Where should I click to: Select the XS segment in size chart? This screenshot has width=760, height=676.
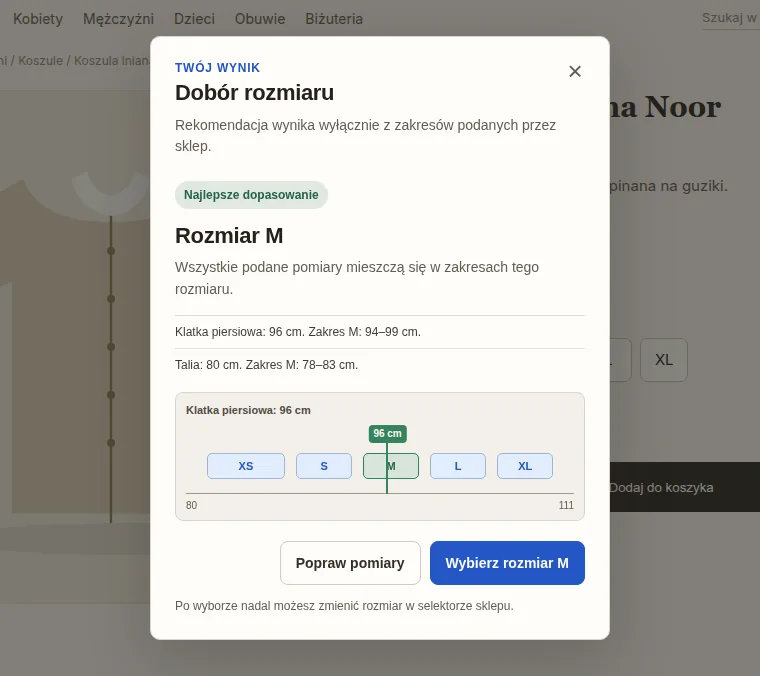246,466
